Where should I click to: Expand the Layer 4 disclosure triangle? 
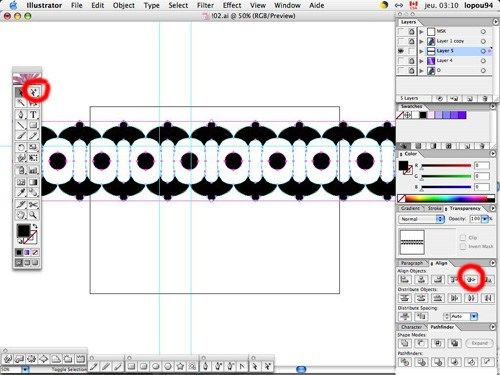tap(421, 61)
